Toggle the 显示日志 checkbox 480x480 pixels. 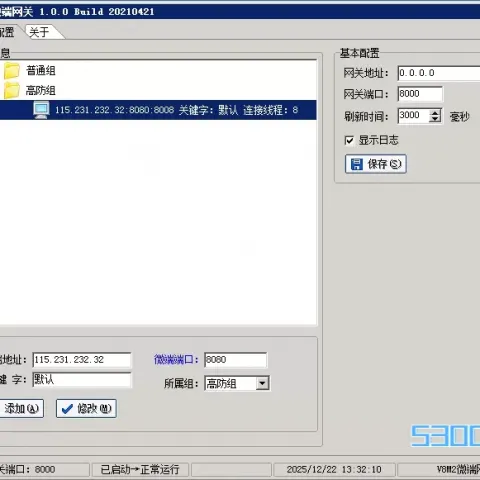click(x=349, y=140)
